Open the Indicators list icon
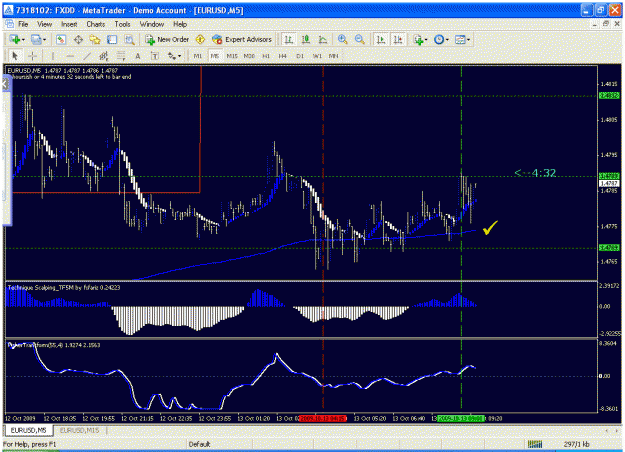625x452 pixels. [x=418, y=39]
